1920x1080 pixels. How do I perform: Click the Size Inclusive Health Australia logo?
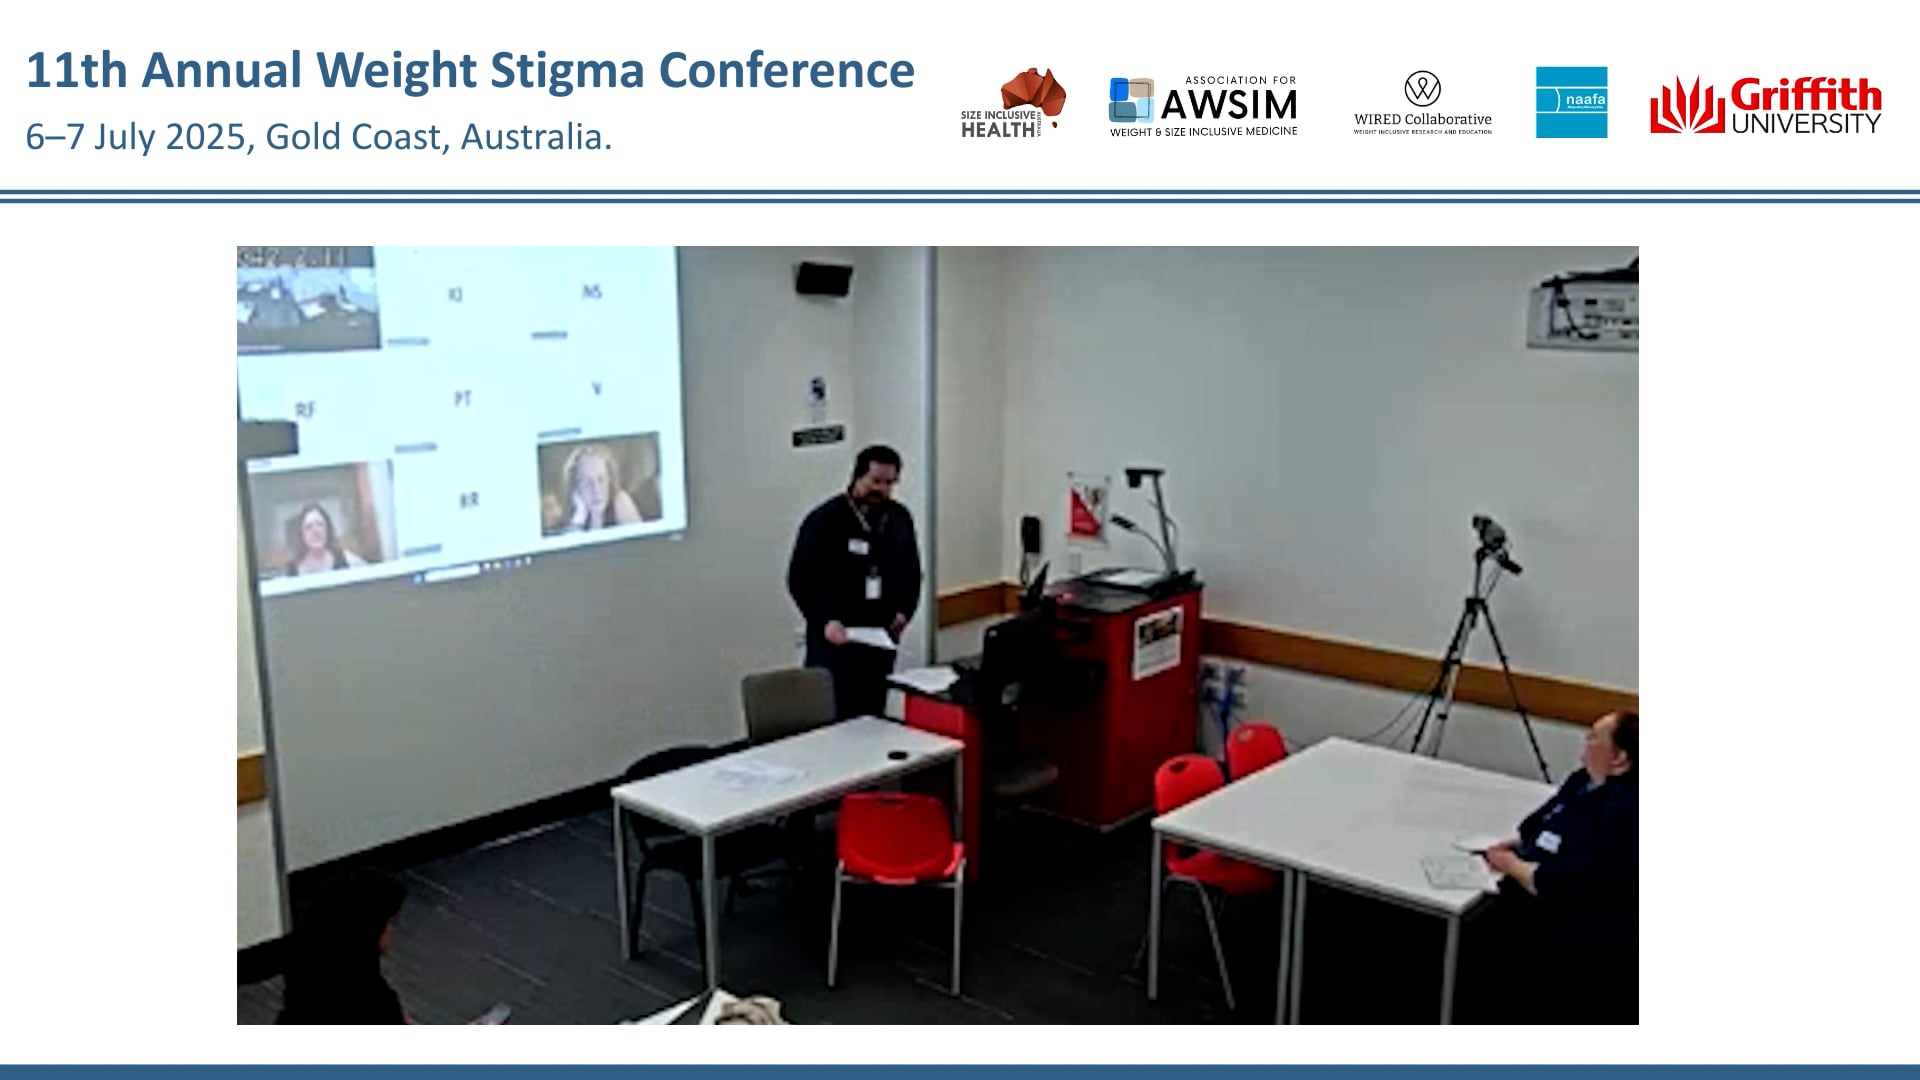point(1012,103)
